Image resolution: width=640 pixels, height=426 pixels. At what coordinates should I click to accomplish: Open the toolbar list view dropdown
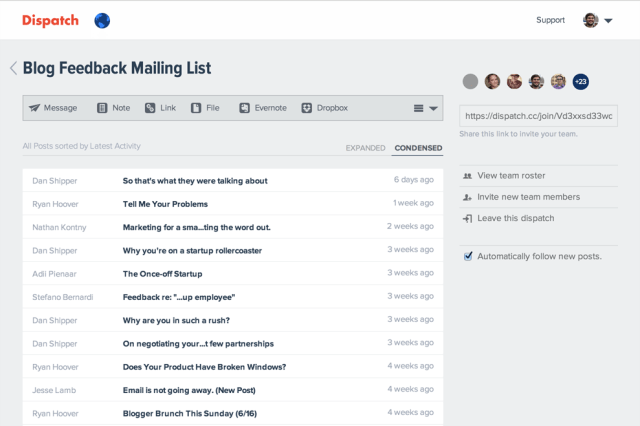[x=425, y=108]
